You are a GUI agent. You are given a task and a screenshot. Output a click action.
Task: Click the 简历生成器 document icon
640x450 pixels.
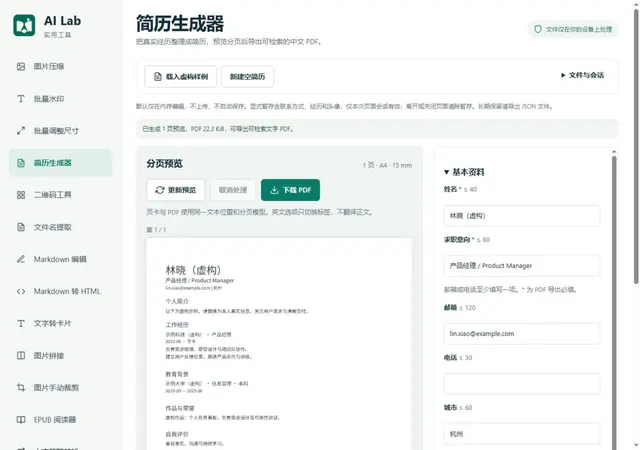(21, 163)
